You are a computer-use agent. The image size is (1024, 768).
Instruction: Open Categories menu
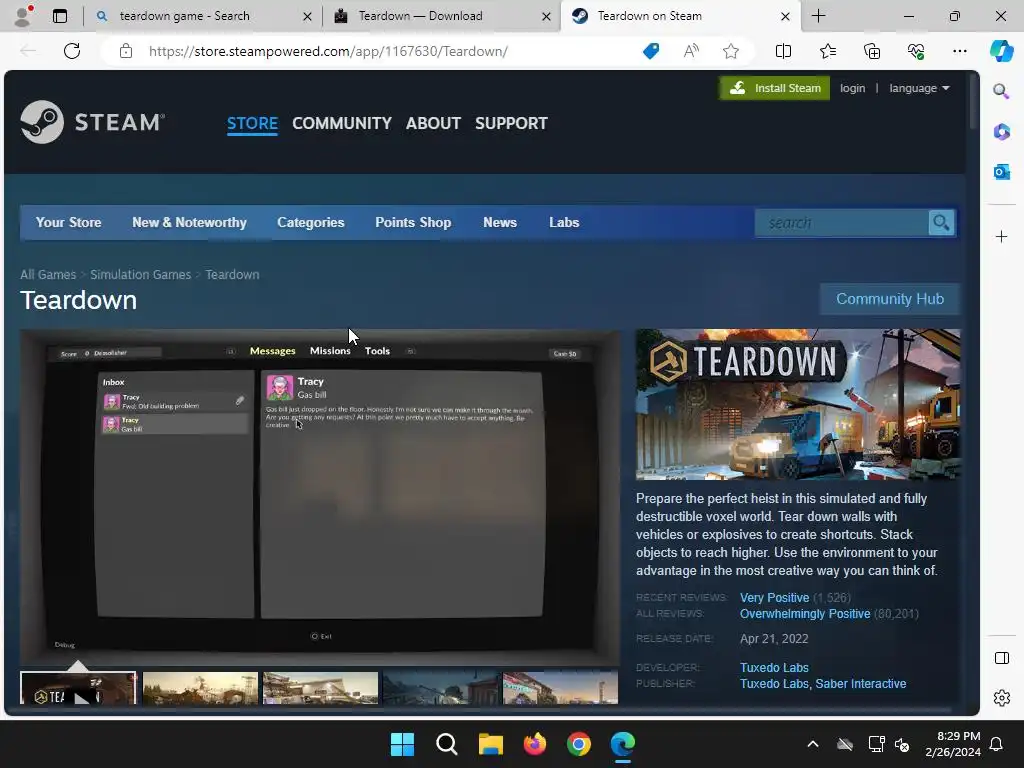coord(311,223)
